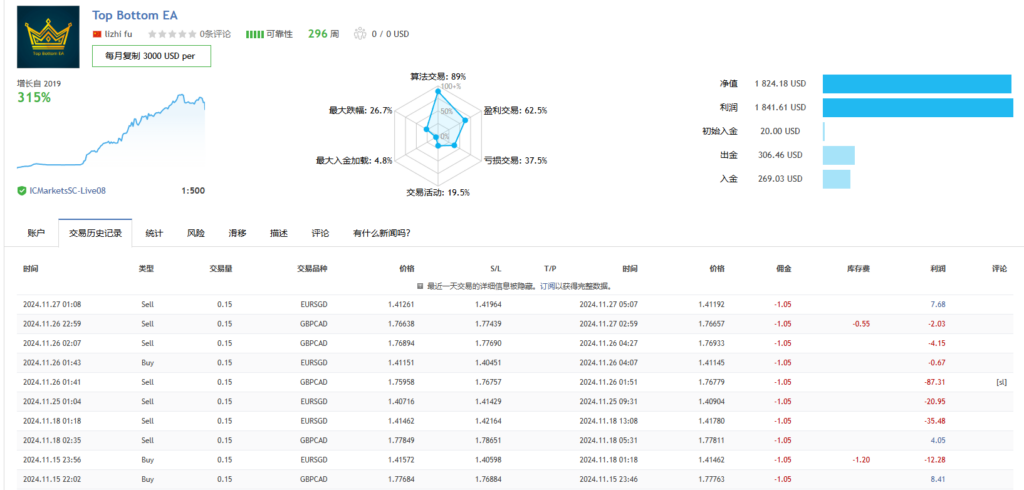Select the 有什么新闻吗? tab
The image size is (1024, 490).
click(x=381, y=233)
